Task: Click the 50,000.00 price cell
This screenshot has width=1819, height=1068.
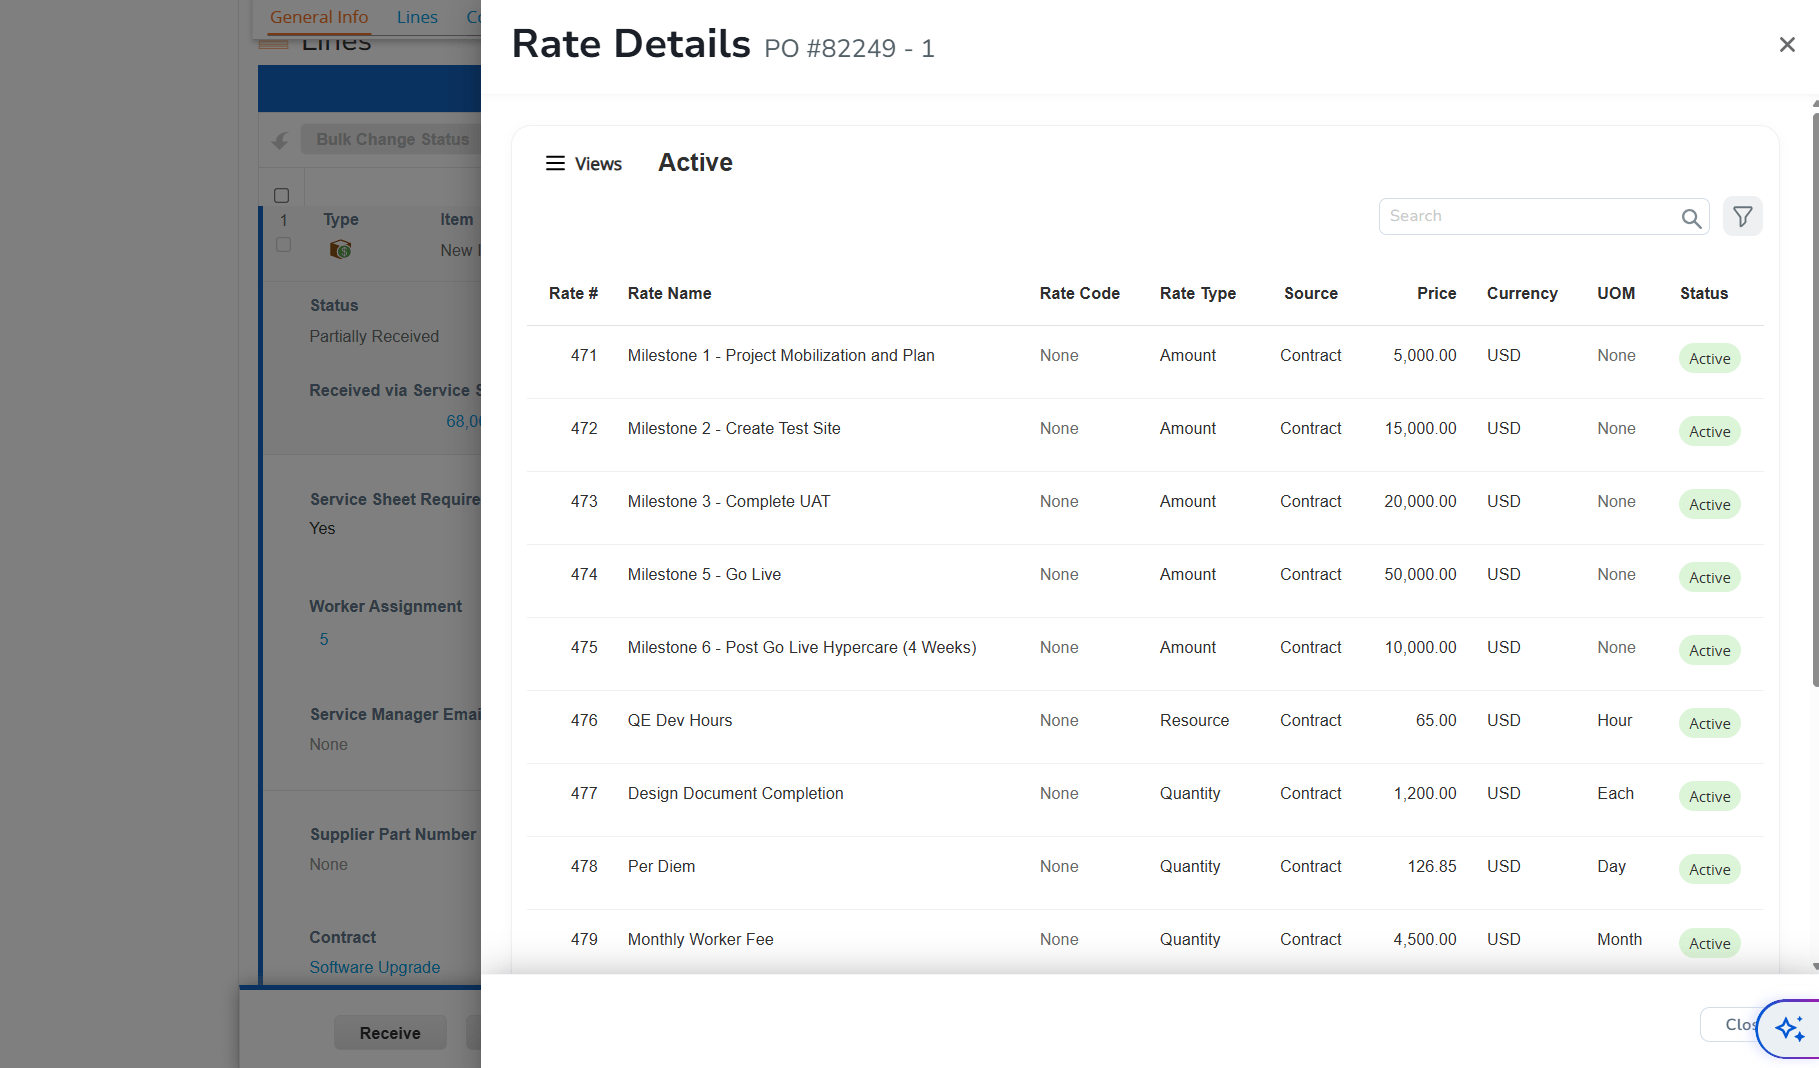Action: 1420,574
